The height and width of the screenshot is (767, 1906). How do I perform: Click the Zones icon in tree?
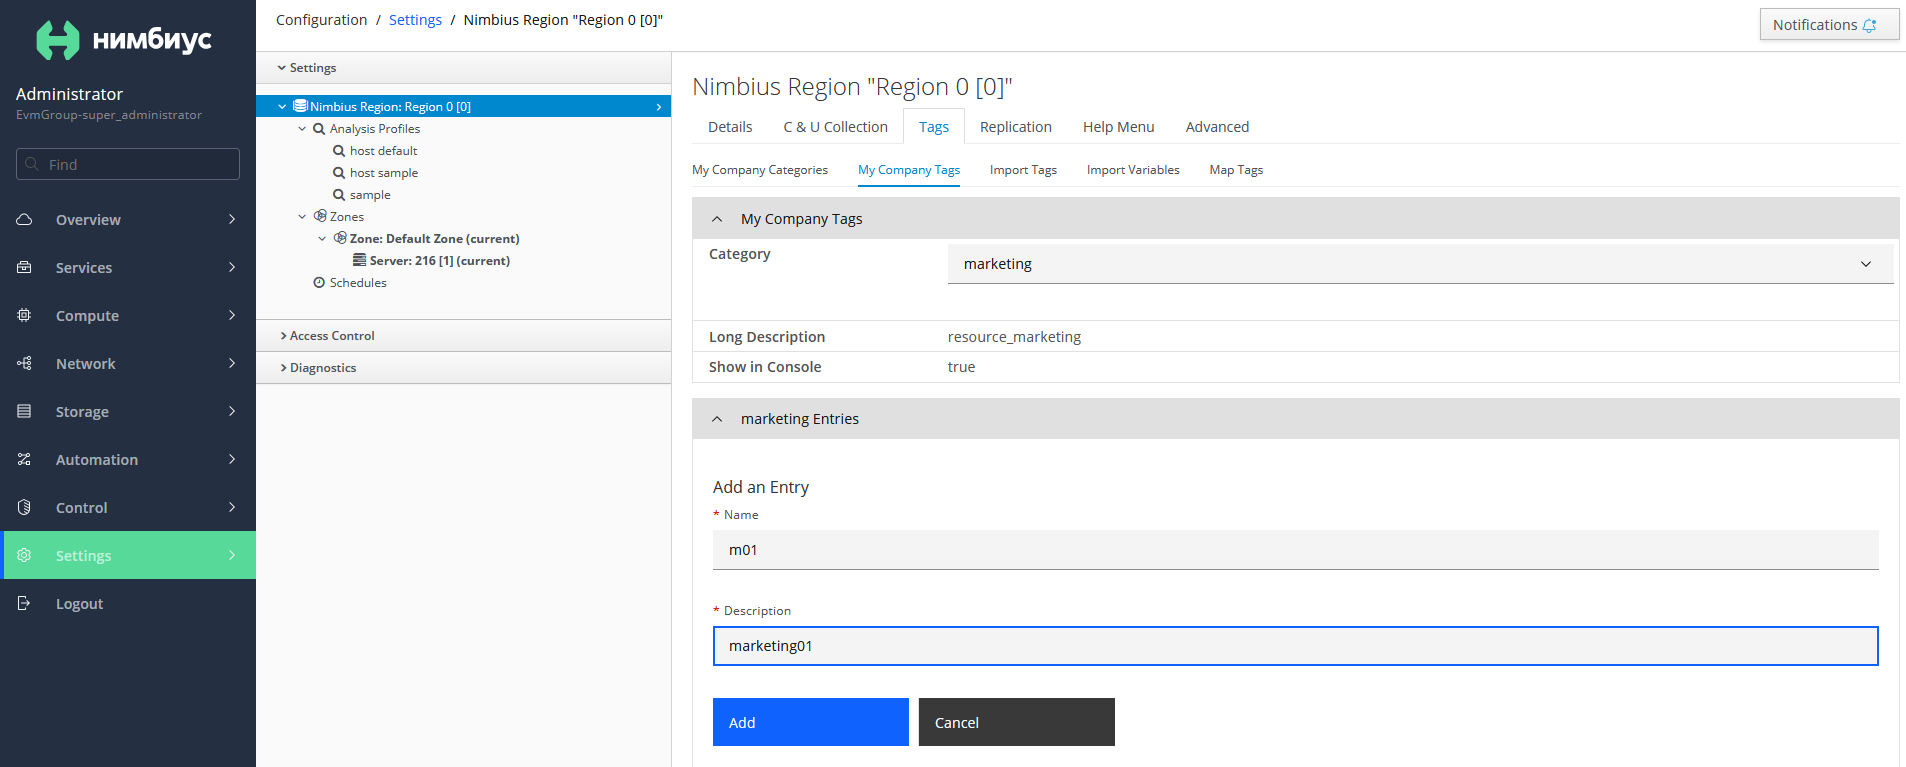[x=320, y=216]
